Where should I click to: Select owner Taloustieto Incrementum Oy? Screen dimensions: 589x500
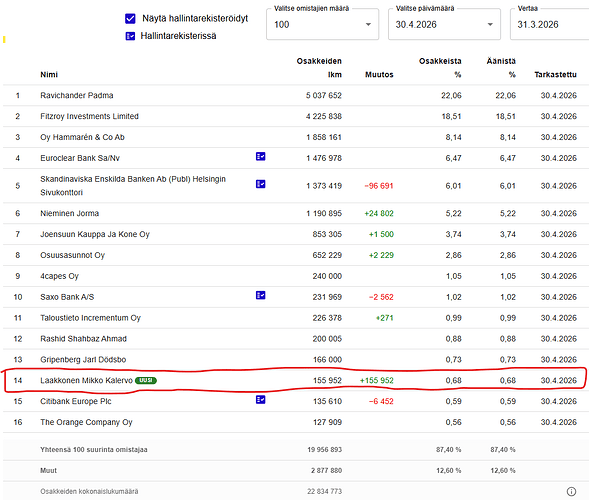91,318
